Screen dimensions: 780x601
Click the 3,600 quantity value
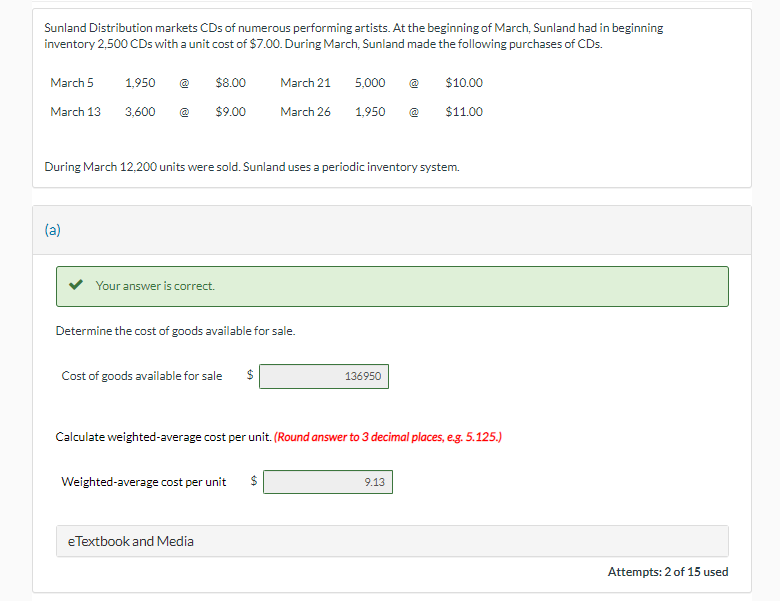140,112
